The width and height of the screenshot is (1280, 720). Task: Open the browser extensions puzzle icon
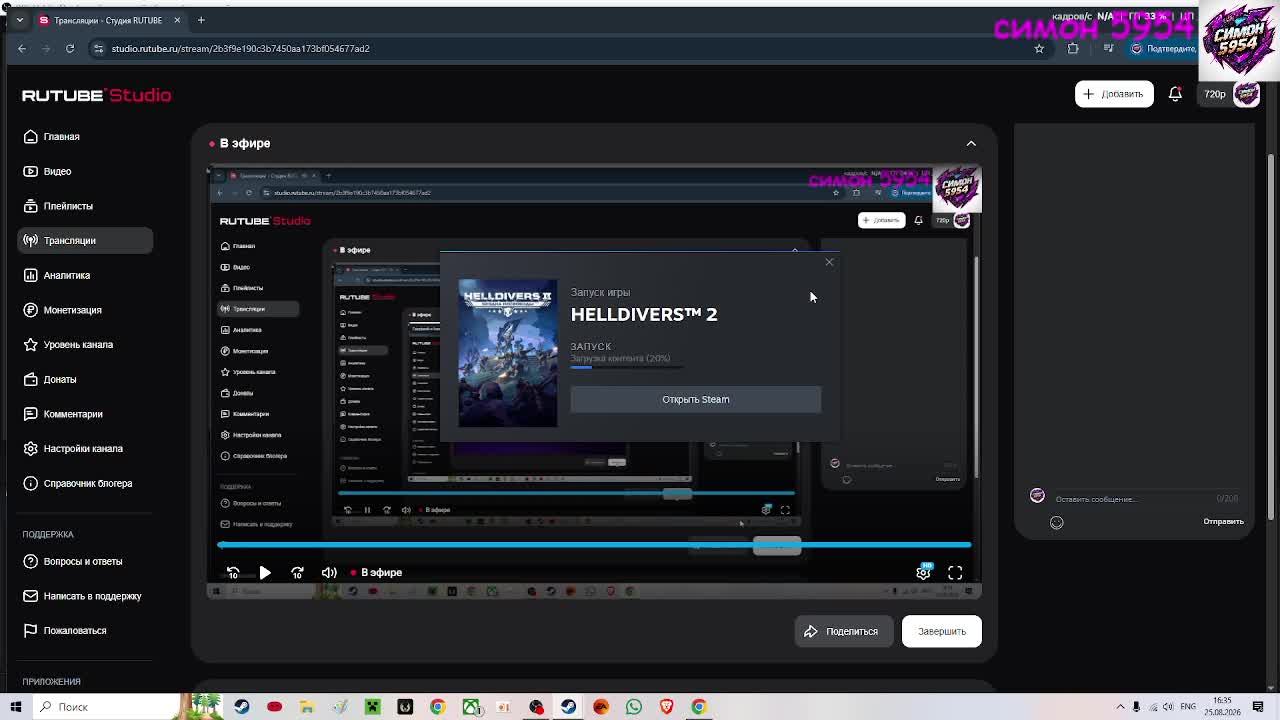[1073, 48]
